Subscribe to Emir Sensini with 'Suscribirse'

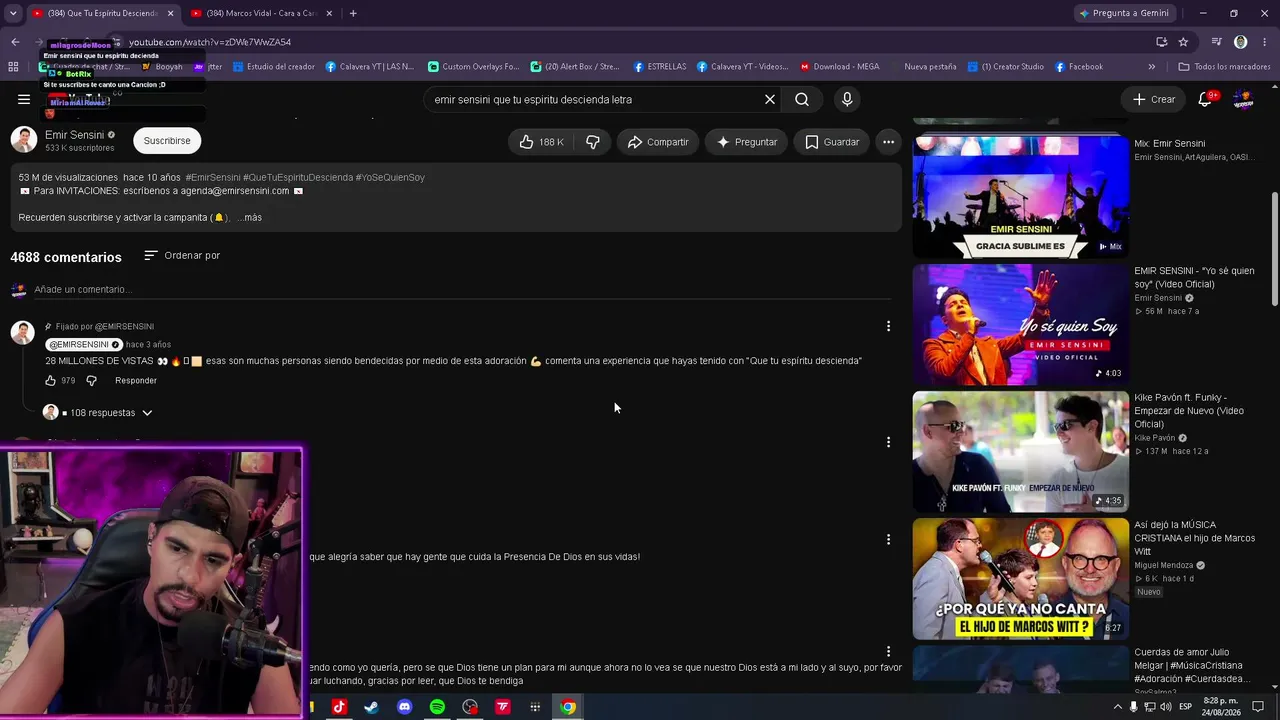(167, 141)
